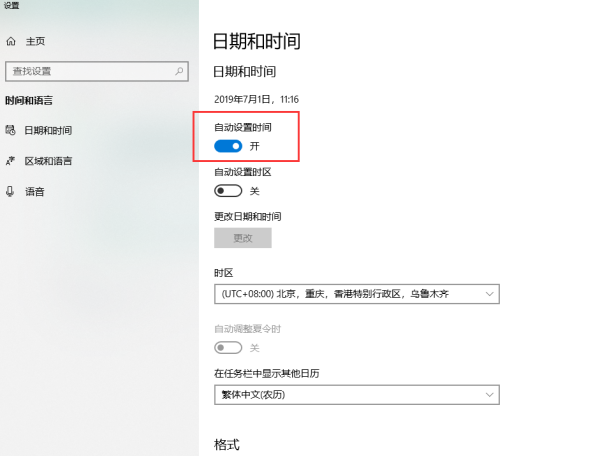Viewport: 600px width, 456px height.
Task: Click the 格式 section heading
Action: [227, 444]
